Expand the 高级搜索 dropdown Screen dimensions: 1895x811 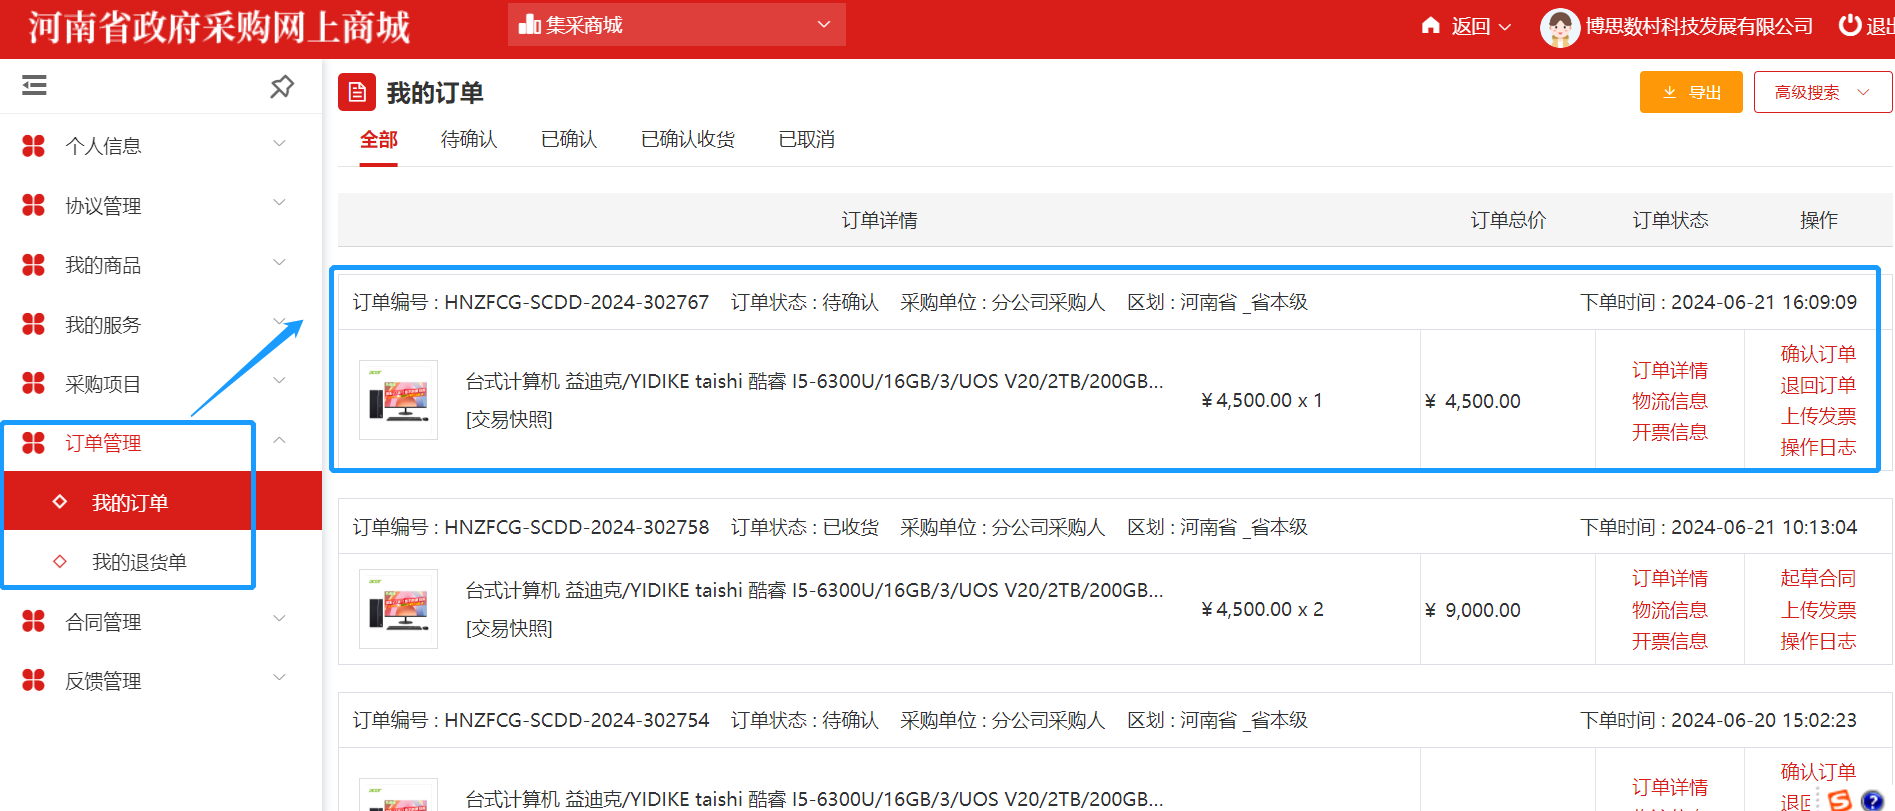pyautogui.click(x=1821, y=92)
